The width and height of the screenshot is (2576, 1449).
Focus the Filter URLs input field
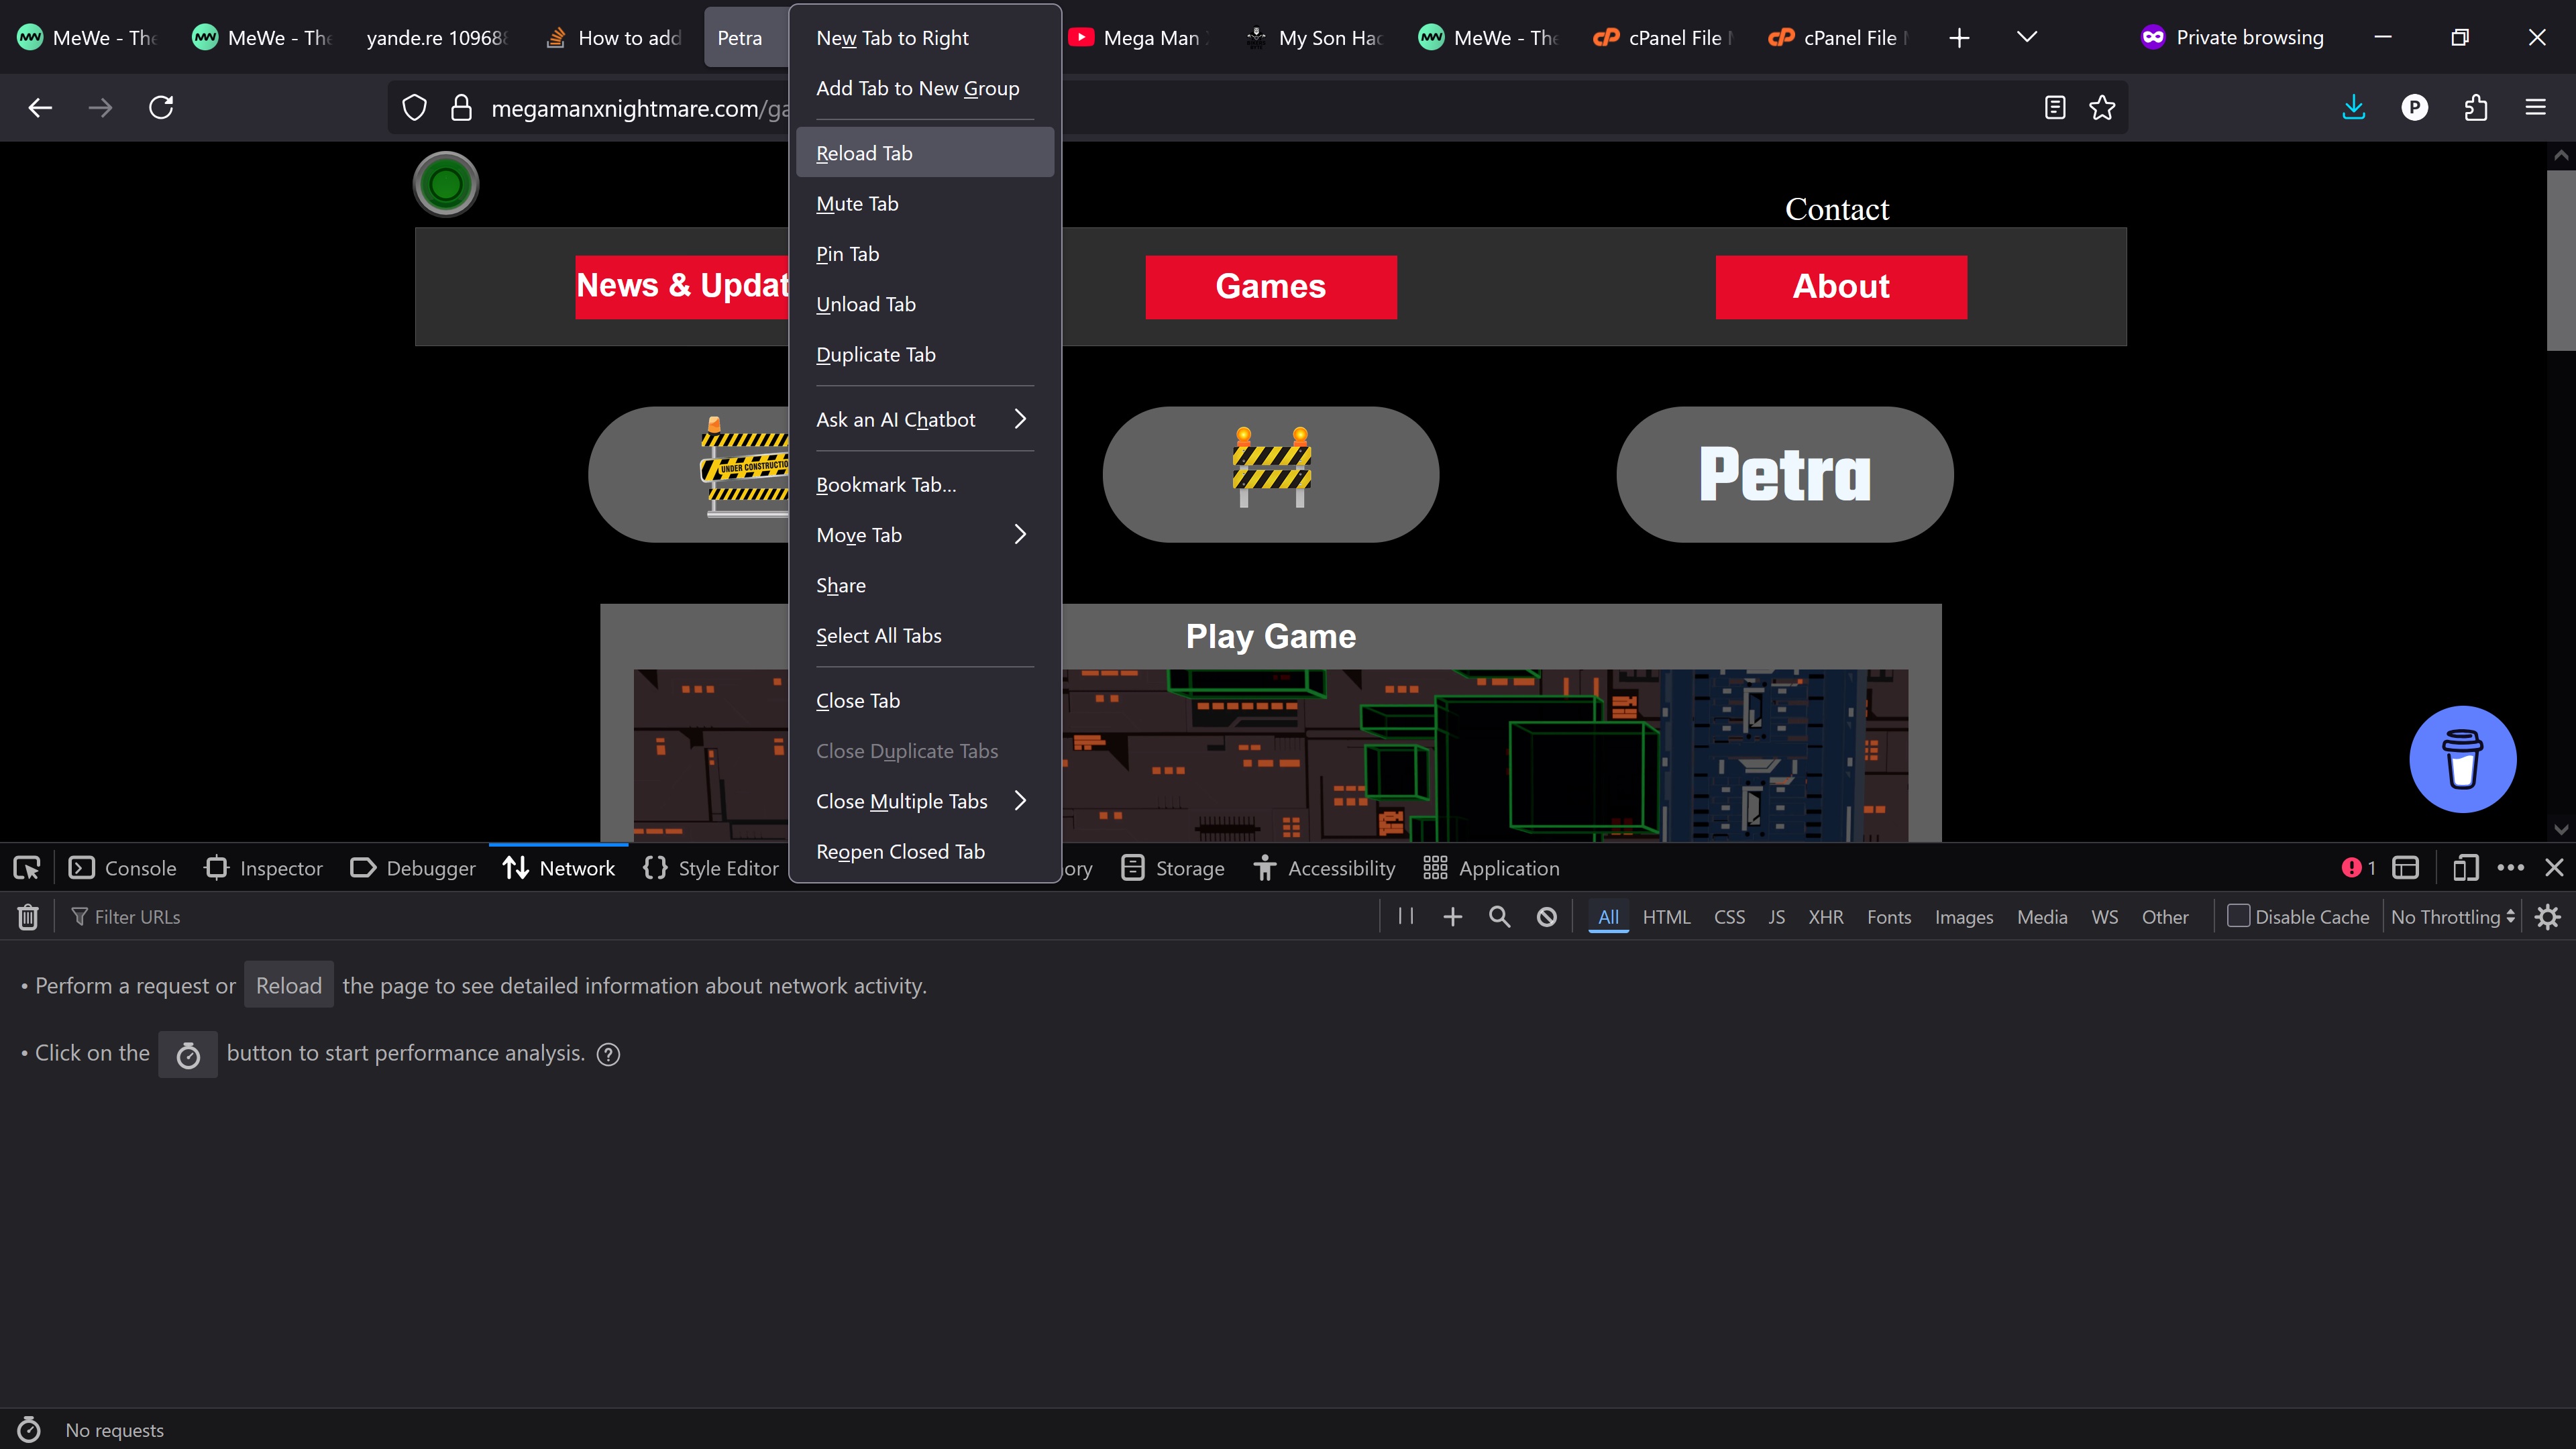[720, 917]
